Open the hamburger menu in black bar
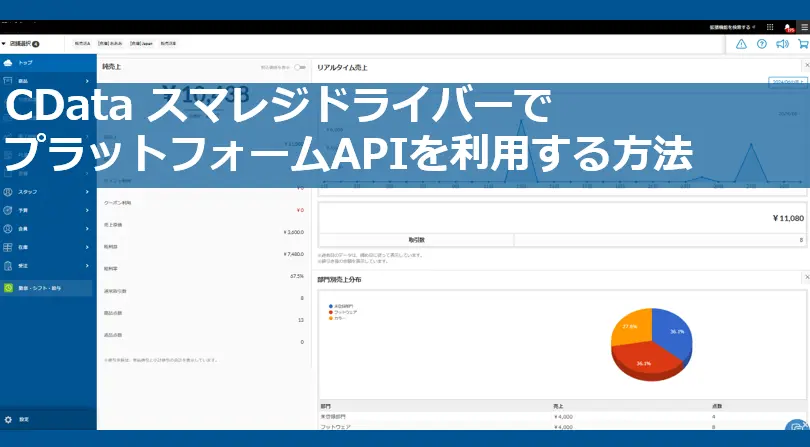This screenshot has width=810, height=447. (805, 27)
